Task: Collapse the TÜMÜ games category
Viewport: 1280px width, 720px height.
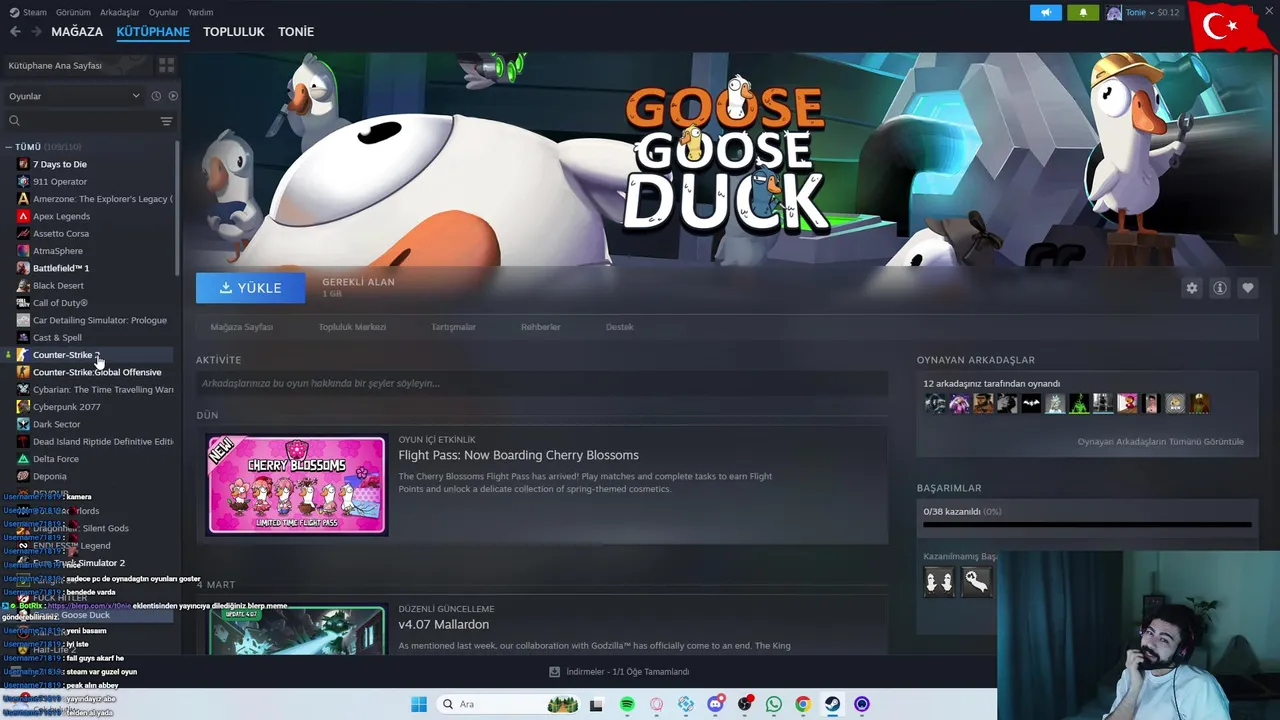Action: pyautogui.click(x=9, y=147)
